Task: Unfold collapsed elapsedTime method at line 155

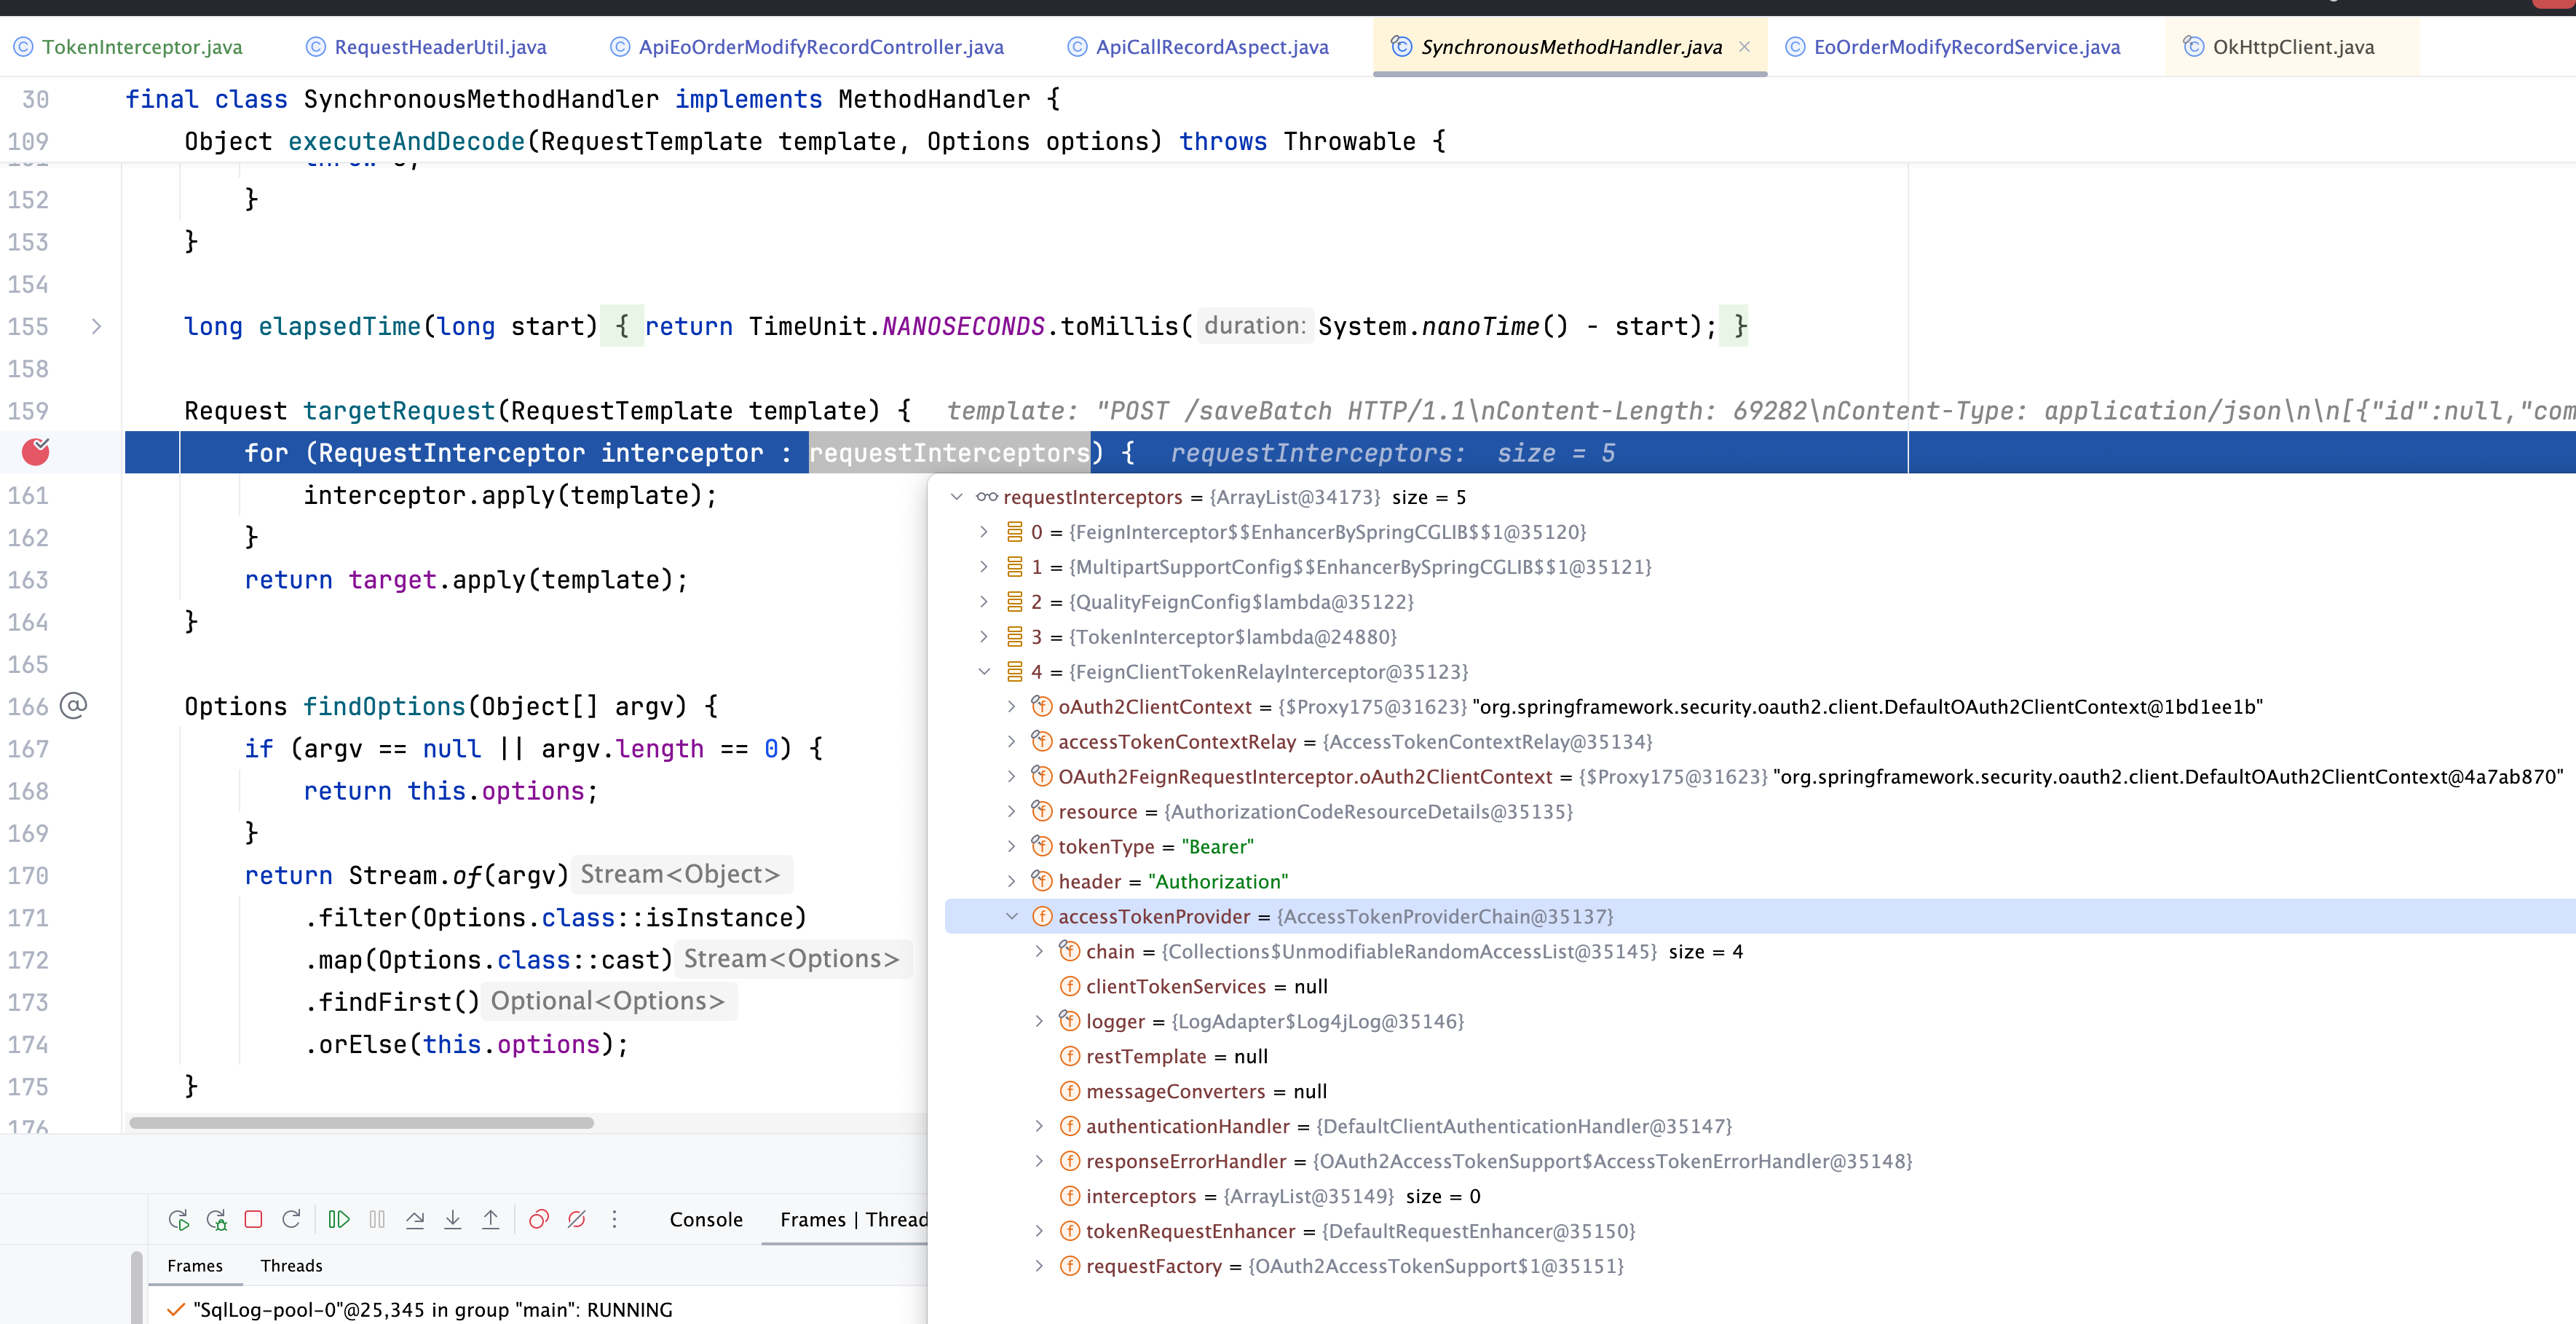Action: pos(96,326)
